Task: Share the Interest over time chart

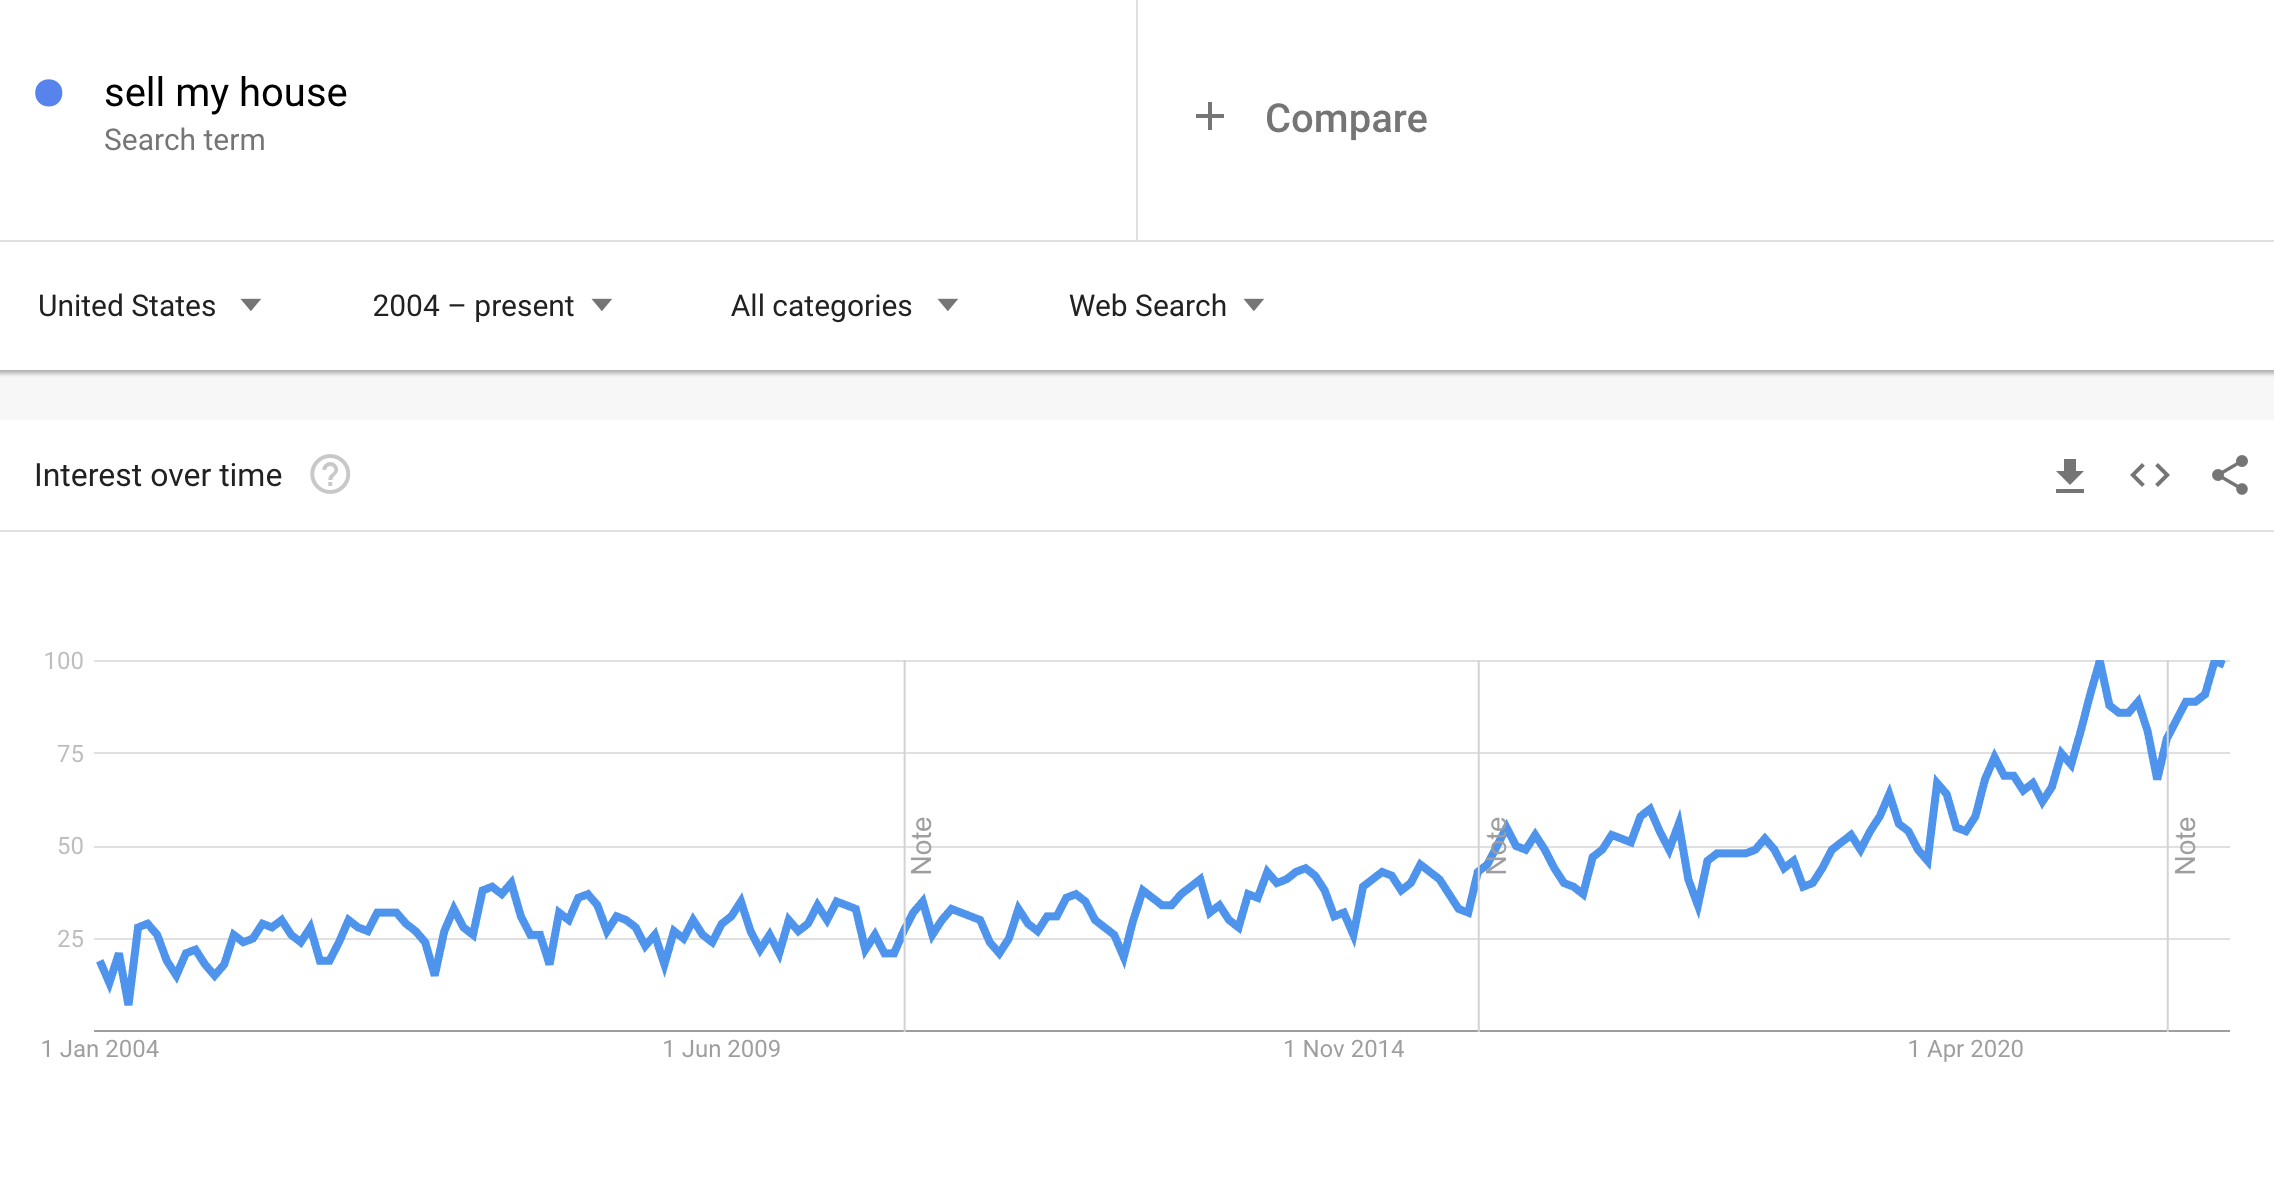Action: [x=2229, y=475]
